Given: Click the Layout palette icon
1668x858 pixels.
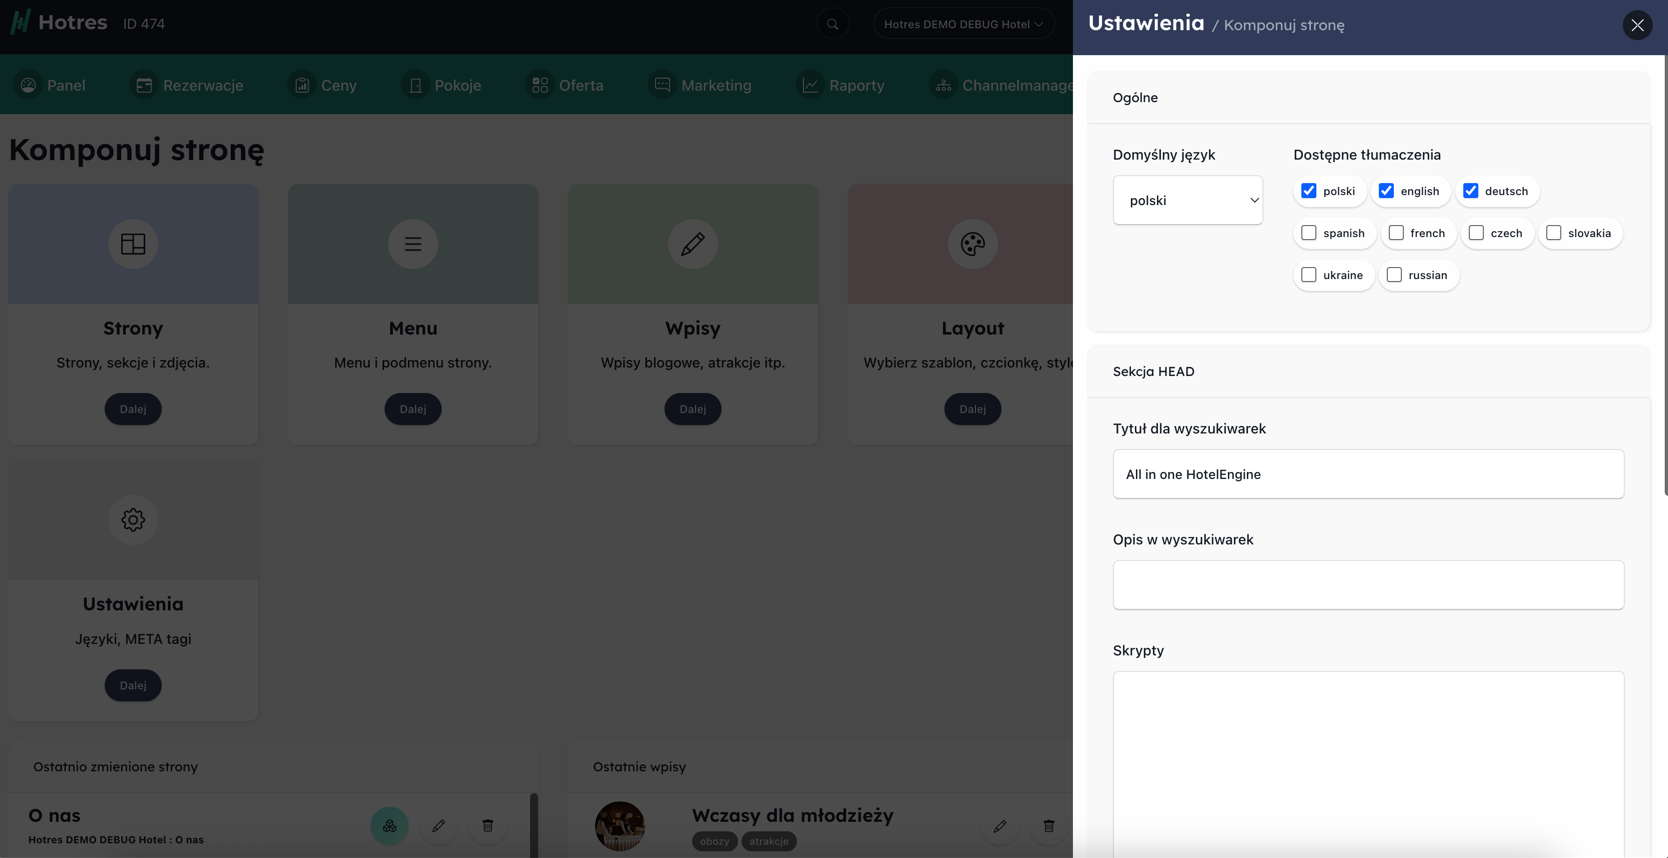Looking at the screenshot, I should coord(972,244).
